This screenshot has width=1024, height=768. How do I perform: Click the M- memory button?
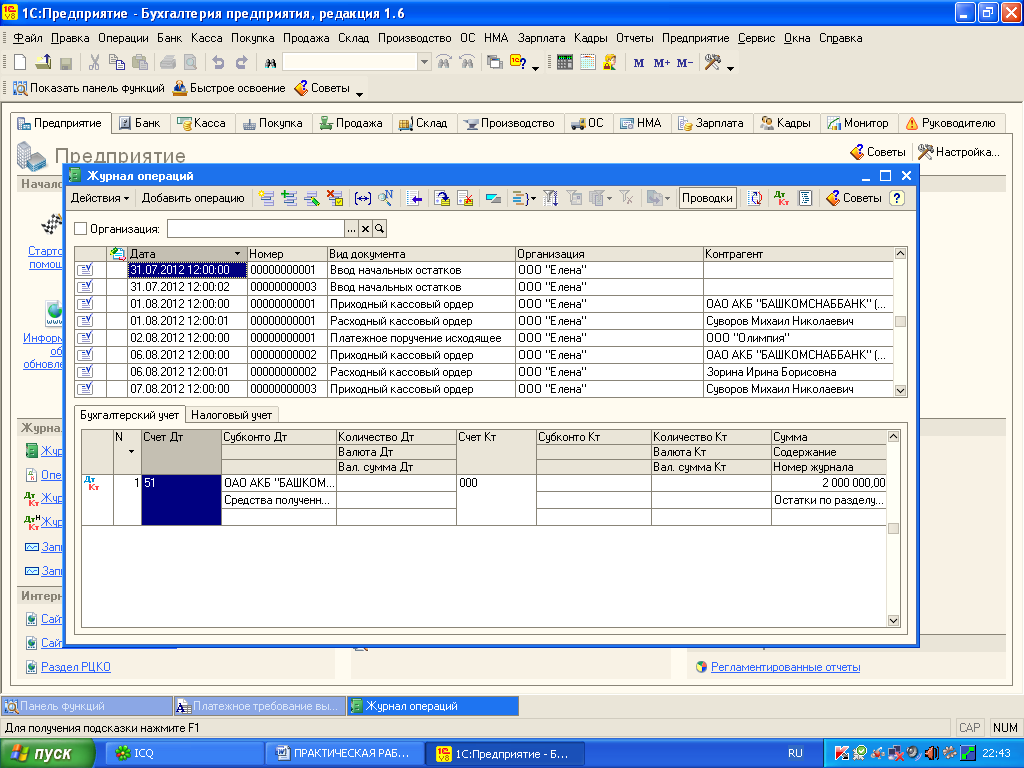685,63
